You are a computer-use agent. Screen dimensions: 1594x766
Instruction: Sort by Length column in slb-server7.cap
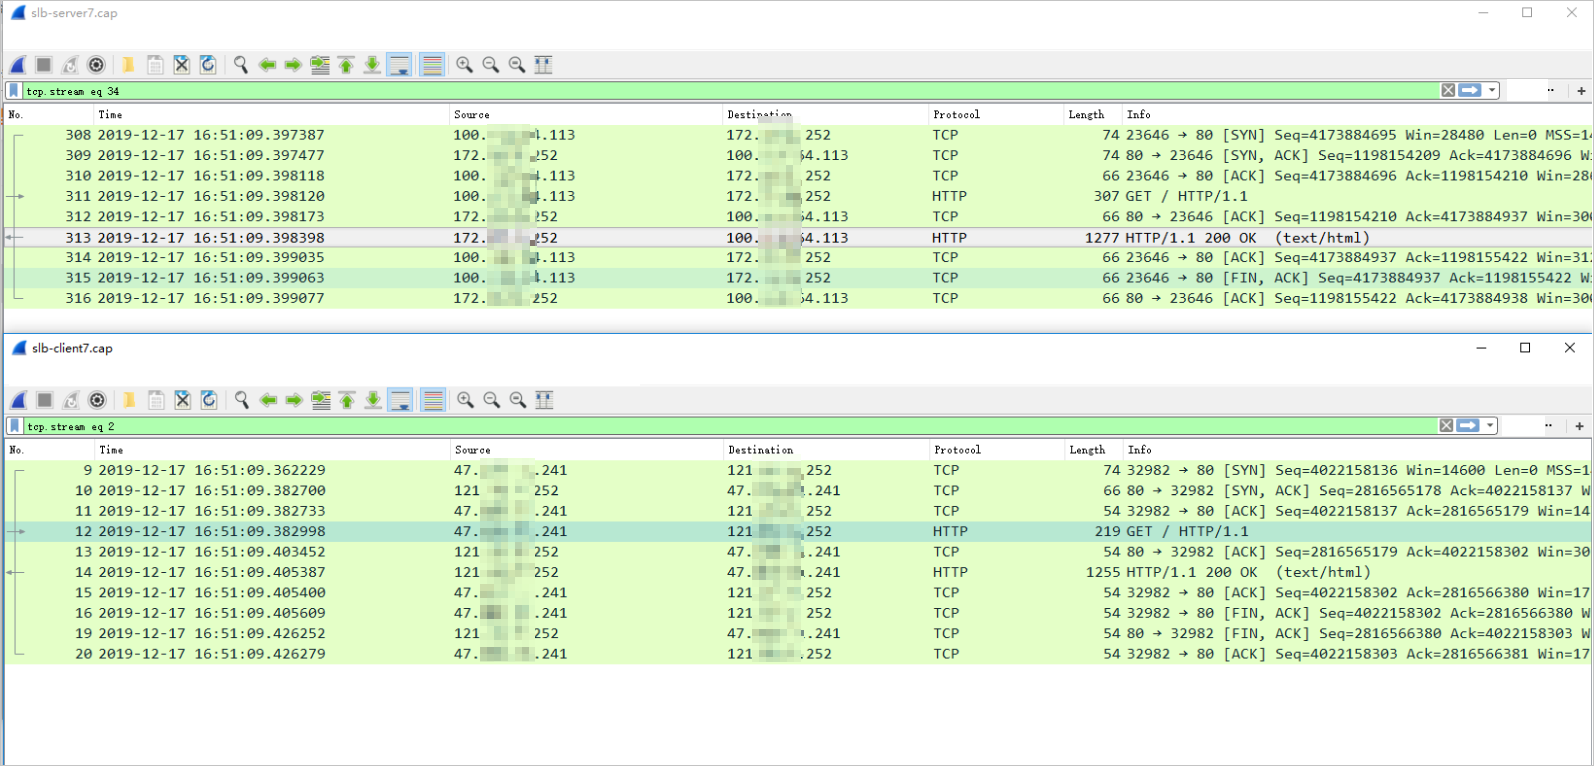(x=1092, y=115)
